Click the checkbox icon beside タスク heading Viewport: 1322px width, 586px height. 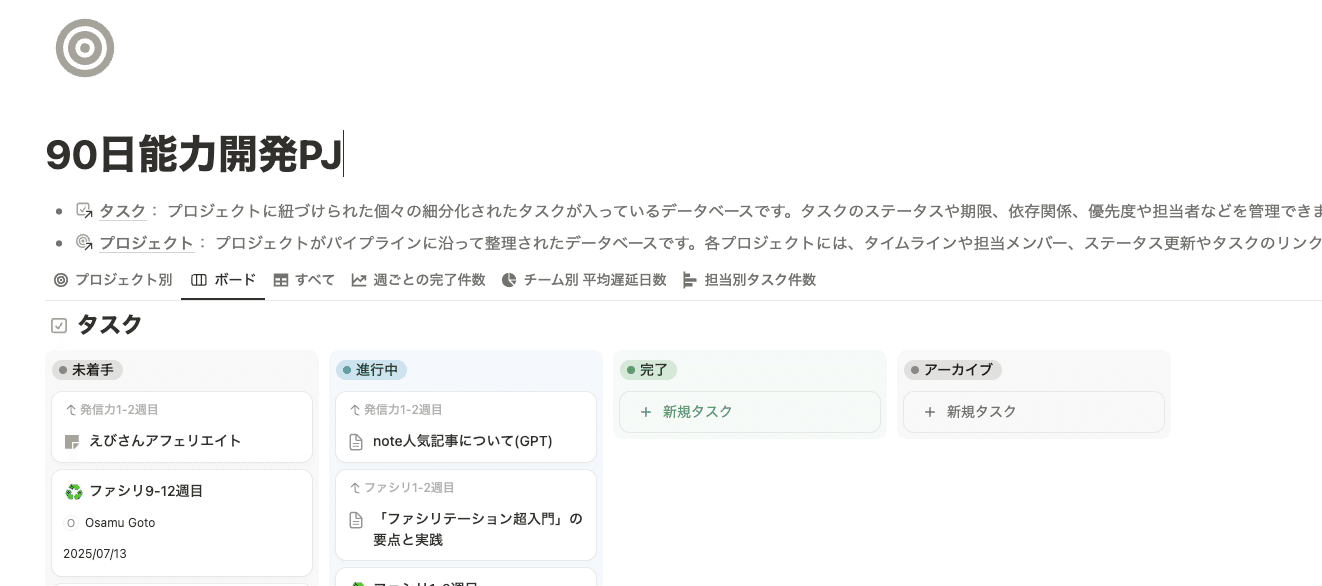click(x=59, y=325)
